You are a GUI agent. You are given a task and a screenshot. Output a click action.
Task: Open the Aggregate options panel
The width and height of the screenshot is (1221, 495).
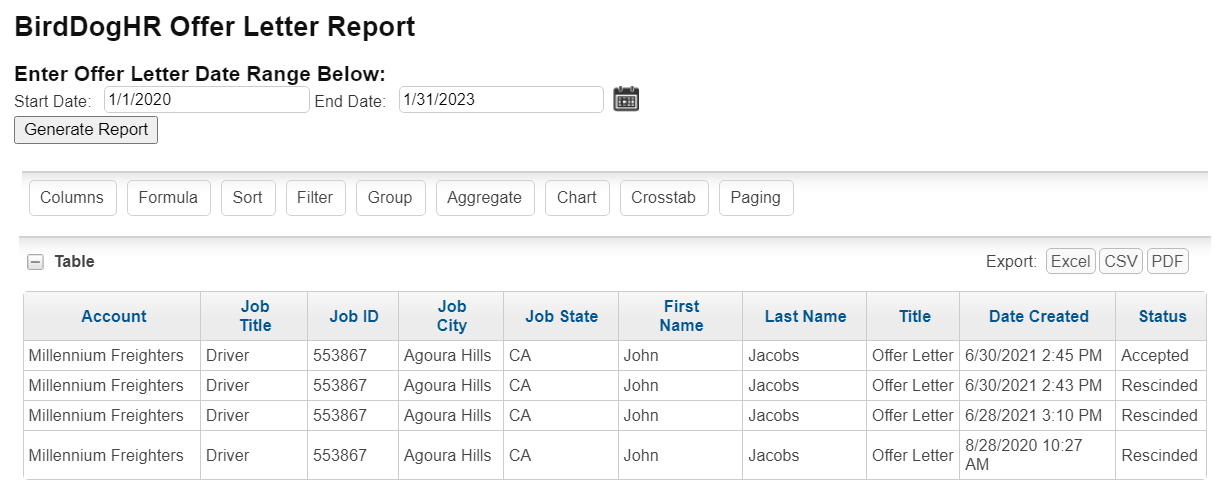pos(485,198)
